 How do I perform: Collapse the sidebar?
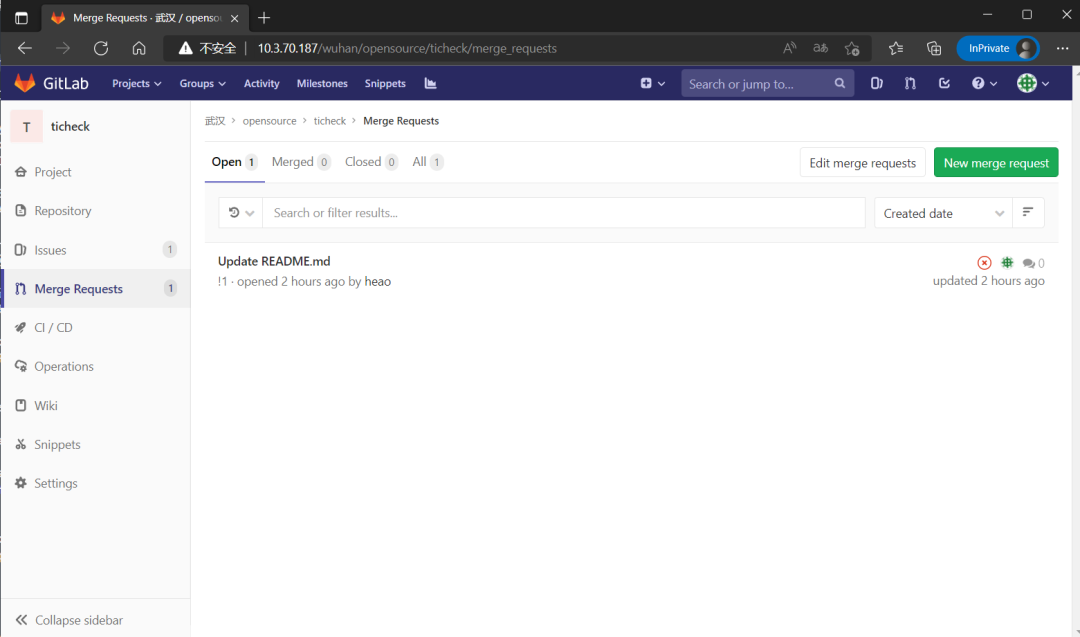(x=69, y=620)
